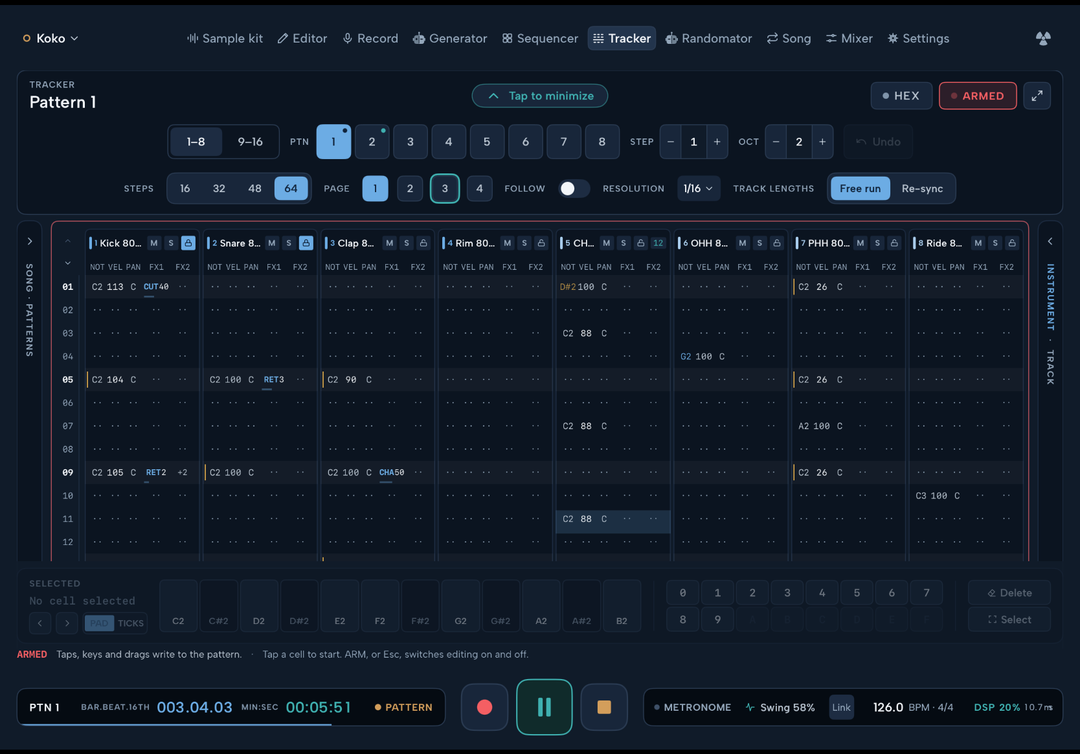This screenshot has width=1080, height=754.
Task: Open the Resolution 1/16 dropdown
Action: (698, 189)
